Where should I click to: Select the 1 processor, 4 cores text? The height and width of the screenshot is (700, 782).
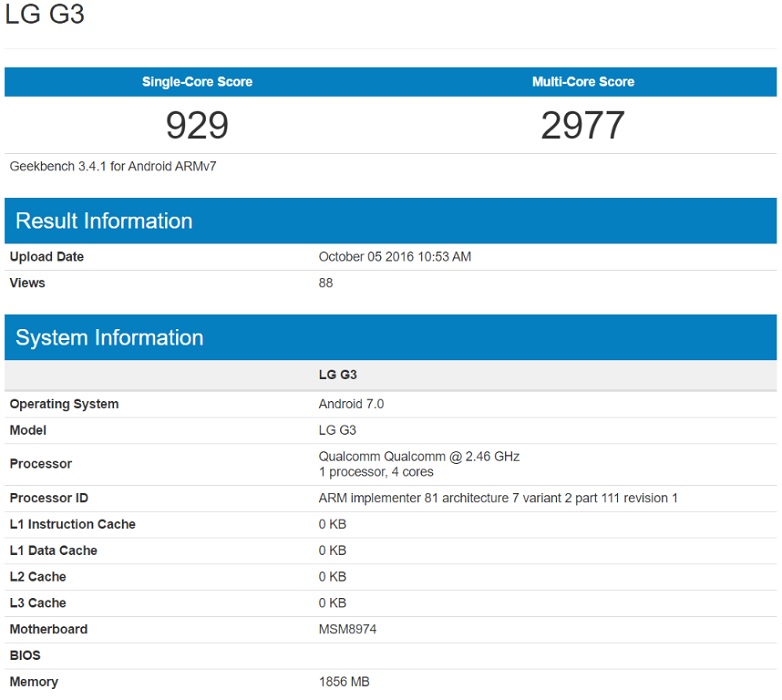coord(376,472)
